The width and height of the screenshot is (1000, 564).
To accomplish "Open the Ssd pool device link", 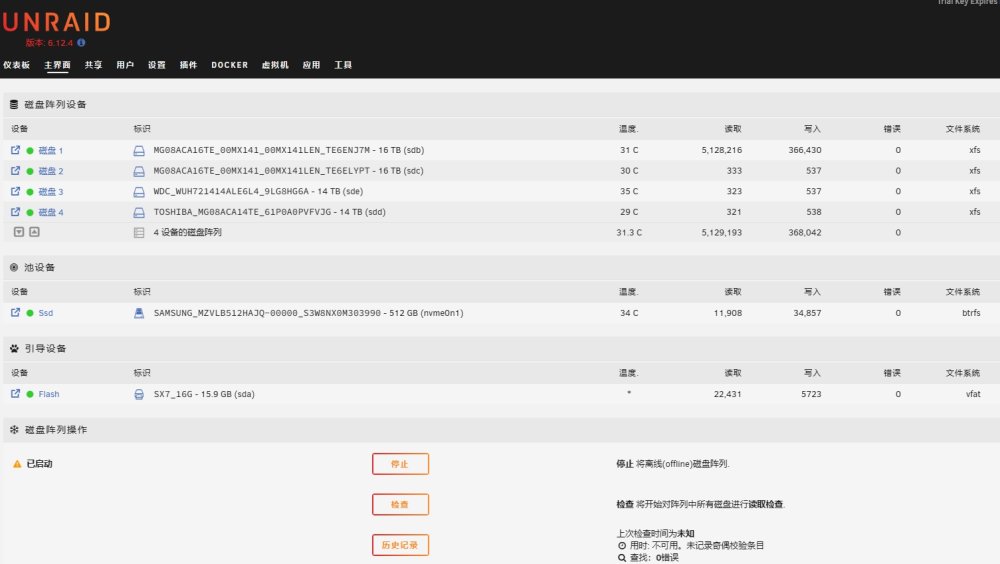I will point(46,313).
